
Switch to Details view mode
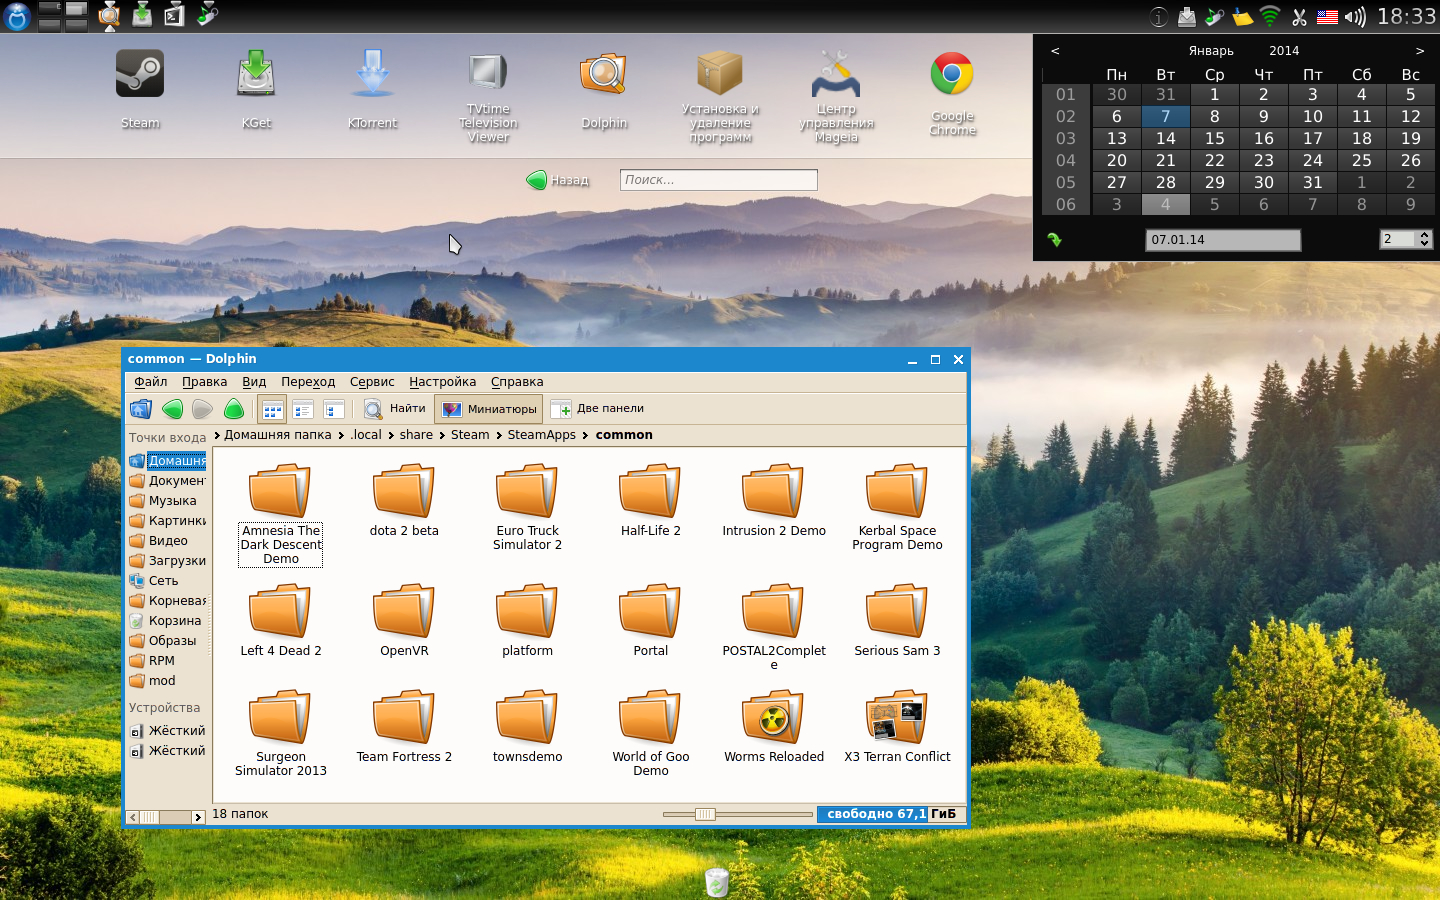pos(303,409)
